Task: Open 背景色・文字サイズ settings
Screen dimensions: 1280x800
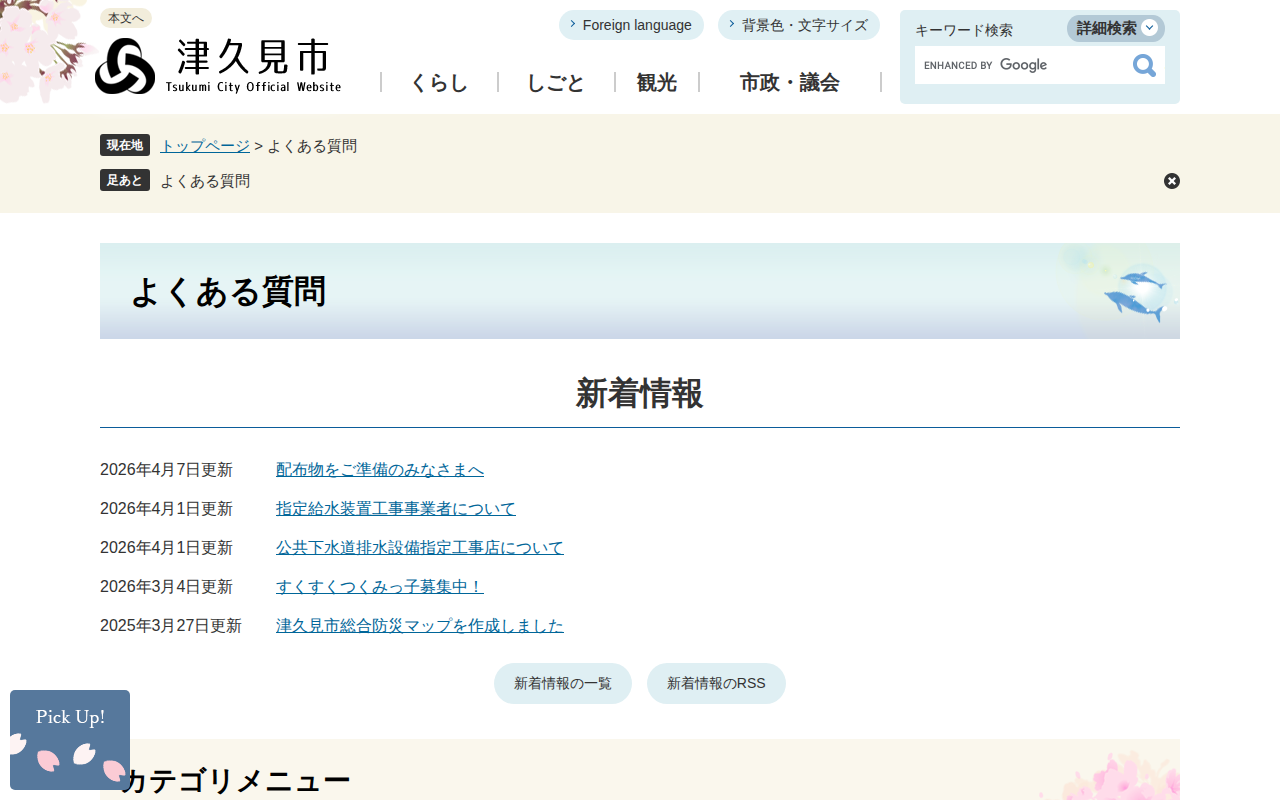Action: [x=799, y=25]
